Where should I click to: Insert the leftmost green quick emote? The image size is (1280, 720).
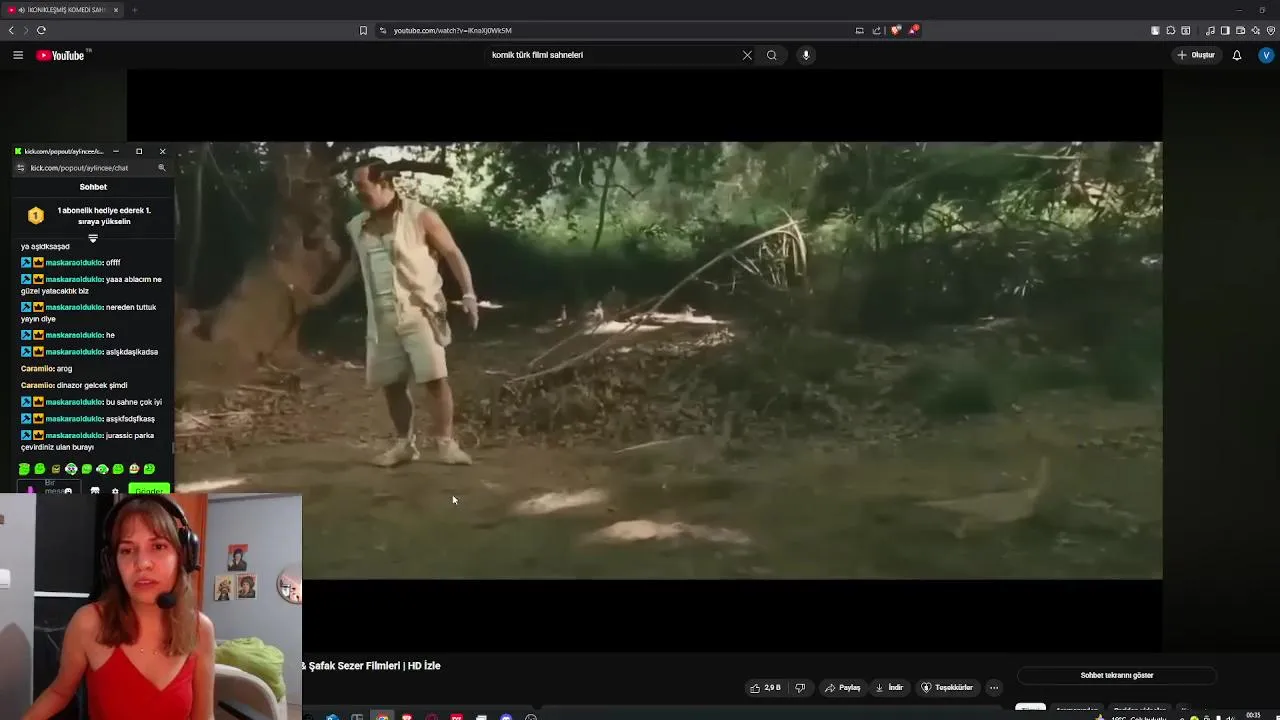[x=24, y=469]
